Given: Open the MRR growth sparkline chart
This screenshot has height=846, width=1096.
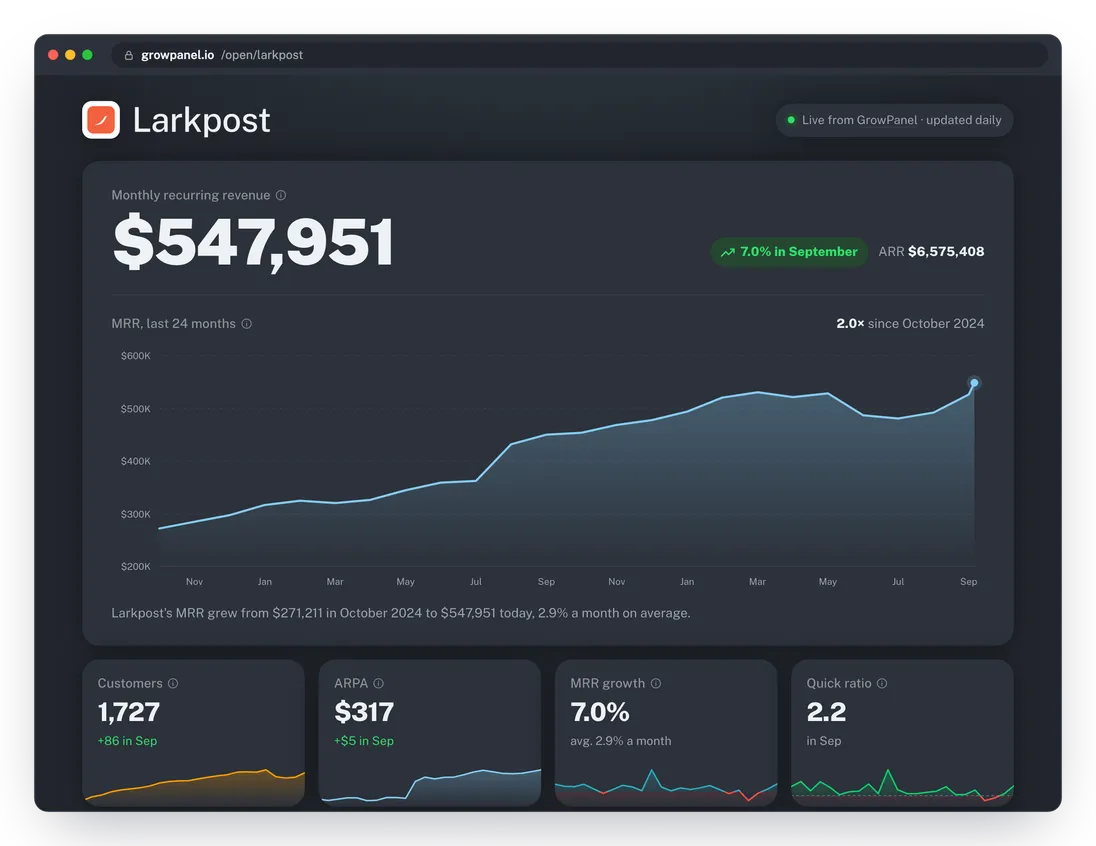Looking at the screenshot, I should tap(666, 786).
